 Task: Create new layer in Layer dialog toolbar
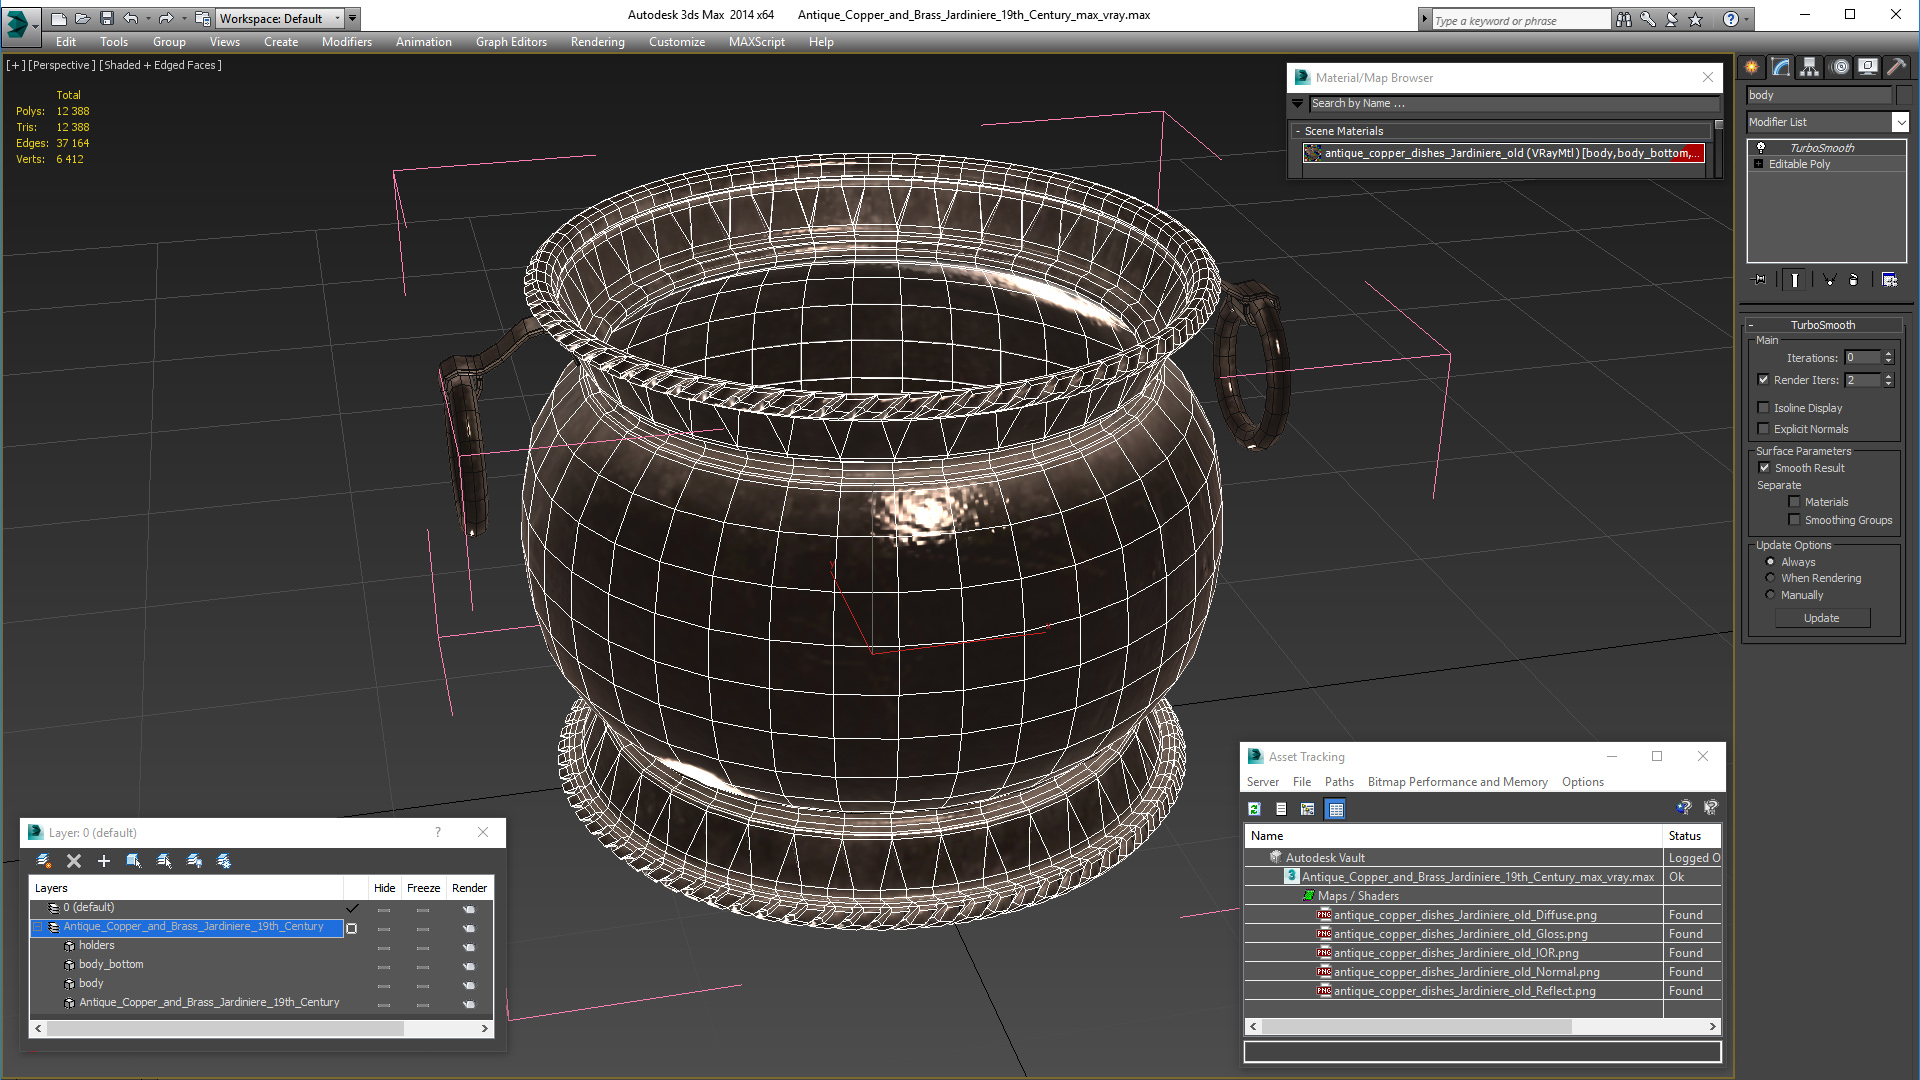(44, 861)
